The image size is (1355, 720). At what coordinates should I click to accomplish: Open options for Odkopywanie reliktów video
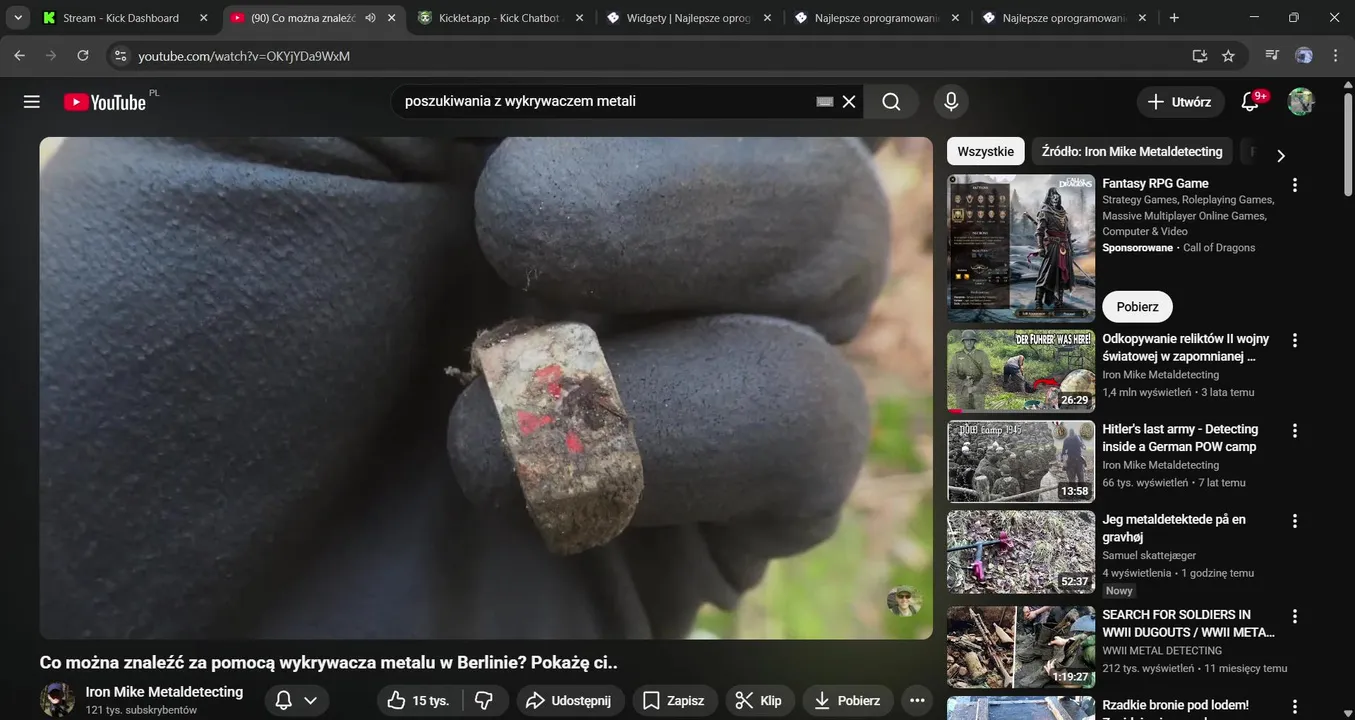pos(1295,340)
